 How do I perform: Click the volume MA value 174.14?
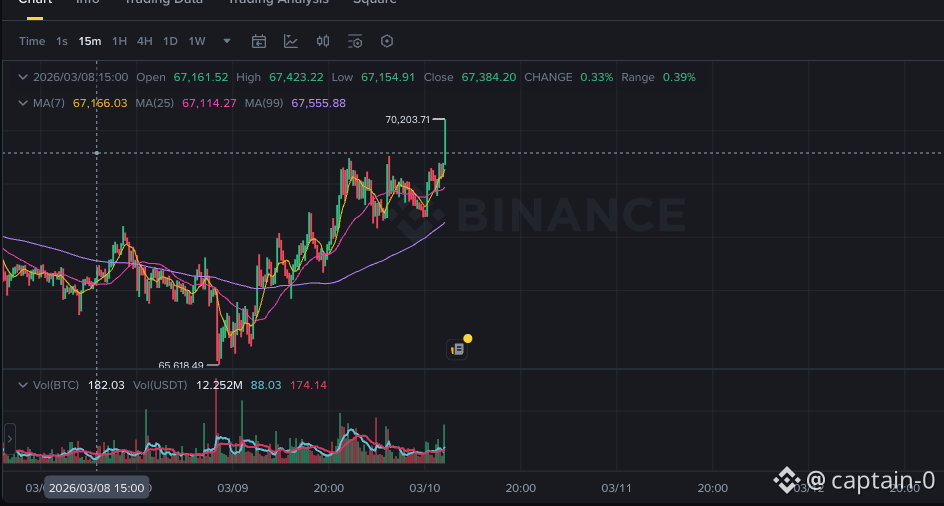click(x=308, y=385)
